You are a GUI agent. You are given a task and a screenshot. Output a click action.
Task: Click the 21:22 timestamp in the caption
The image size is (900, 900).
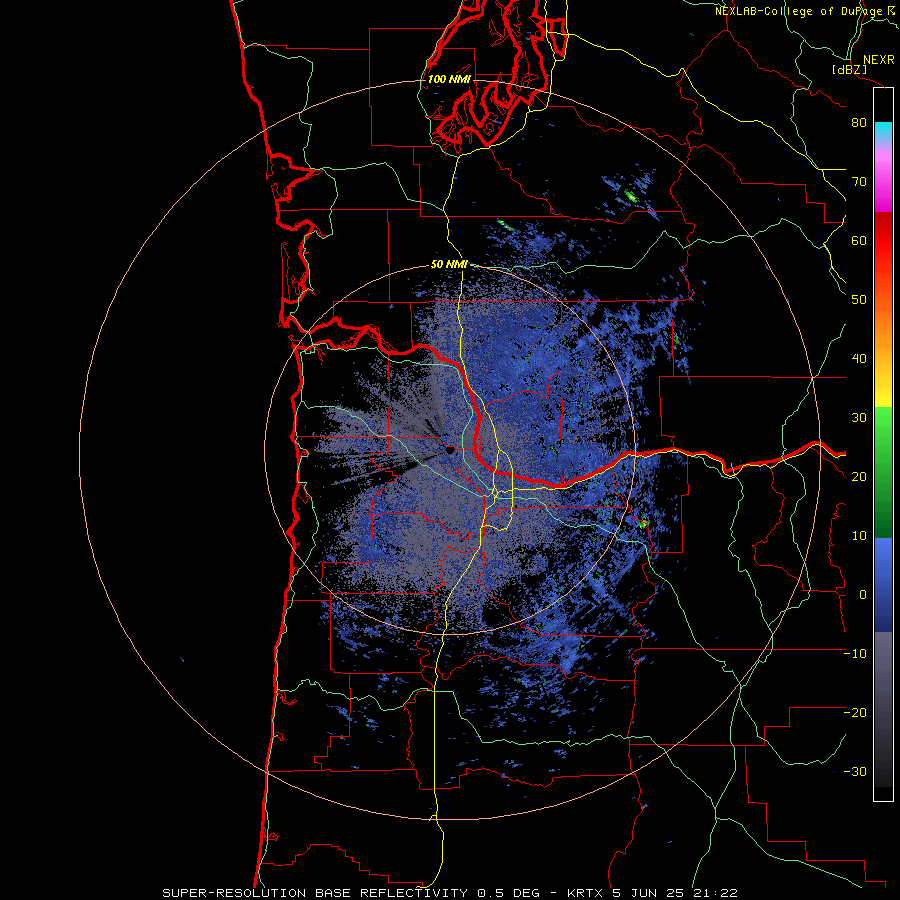(x=715, y=893)
